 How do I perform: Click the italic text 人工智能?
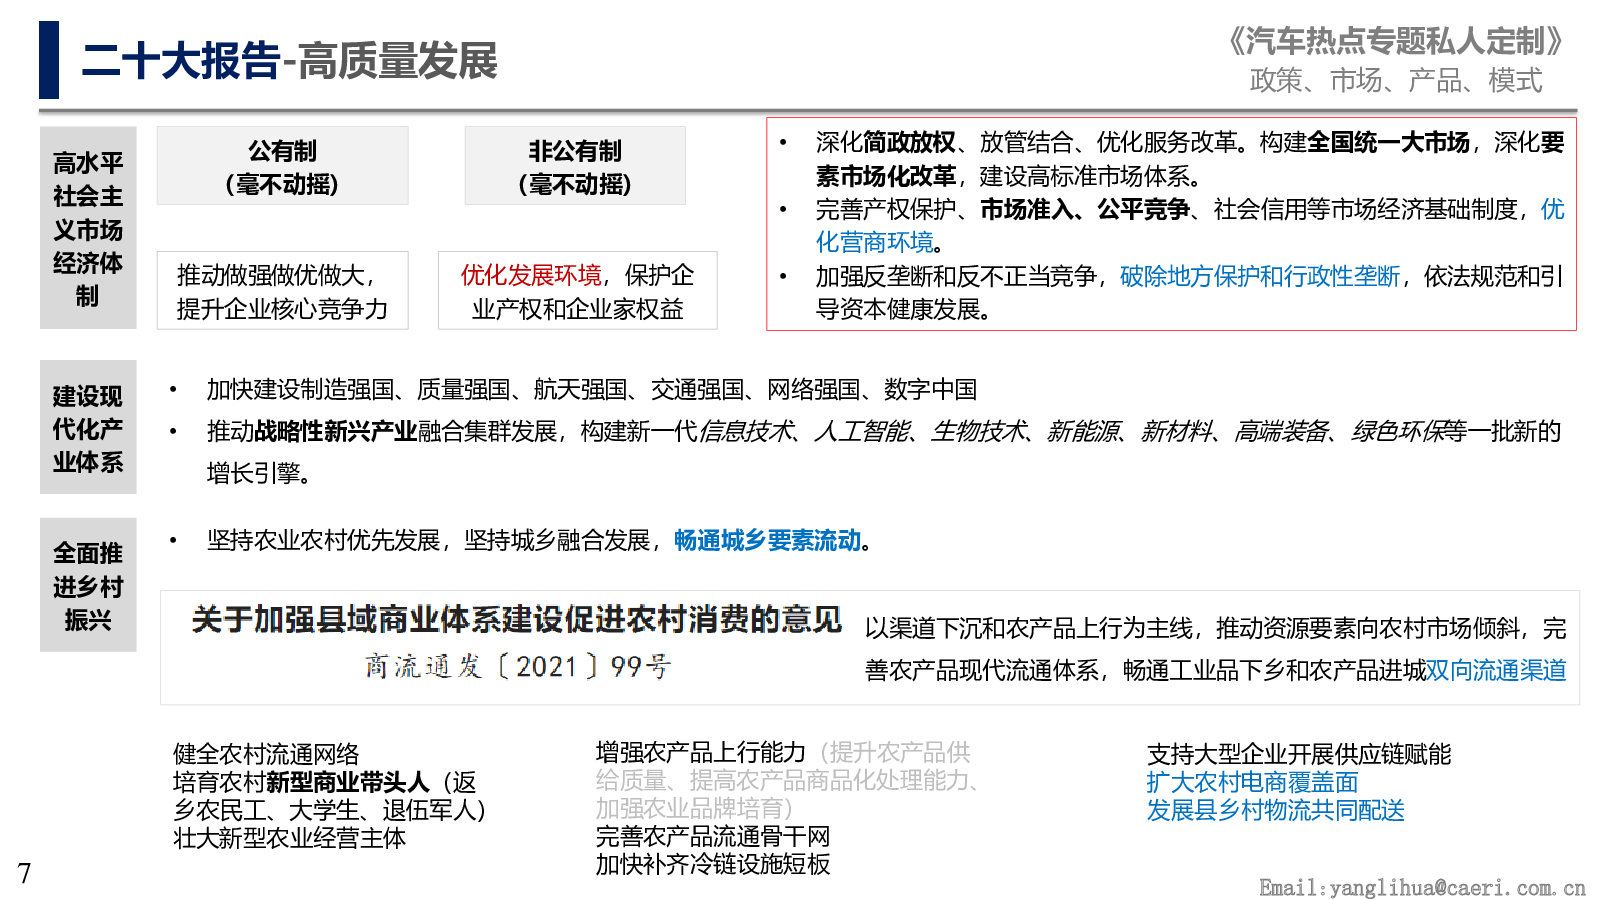point(862,431)
